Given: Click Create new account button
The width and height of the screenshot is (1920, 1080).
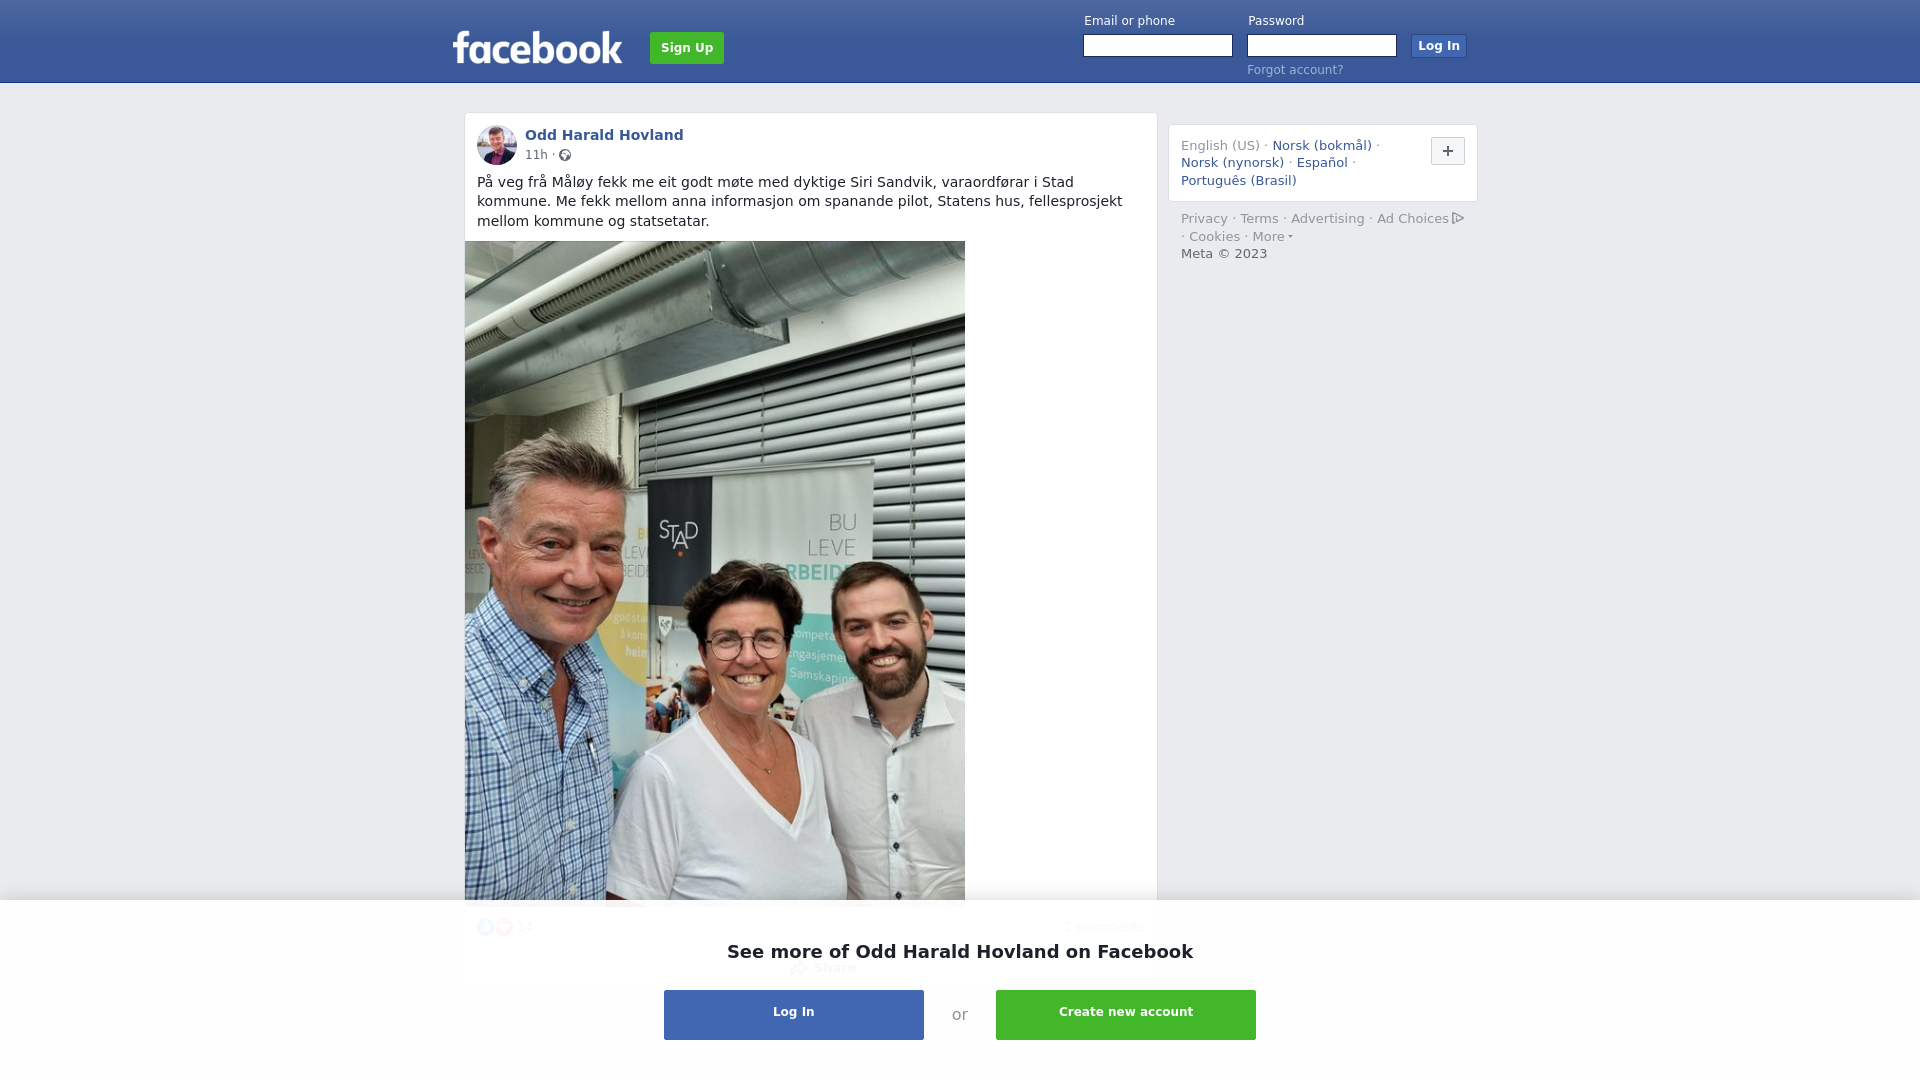Looking at the screenshot, I should coord(1126,1015).
